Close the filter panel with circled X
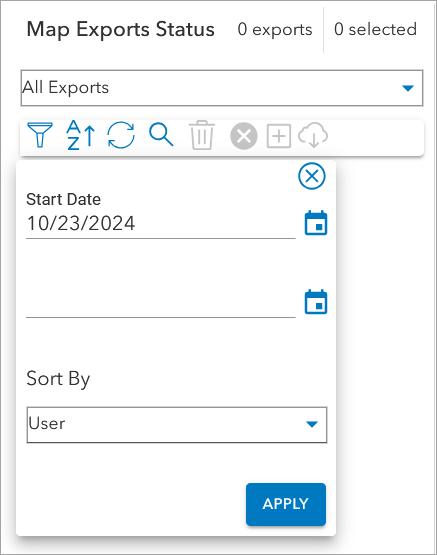 pyautogui.click(x=312, y=176)
